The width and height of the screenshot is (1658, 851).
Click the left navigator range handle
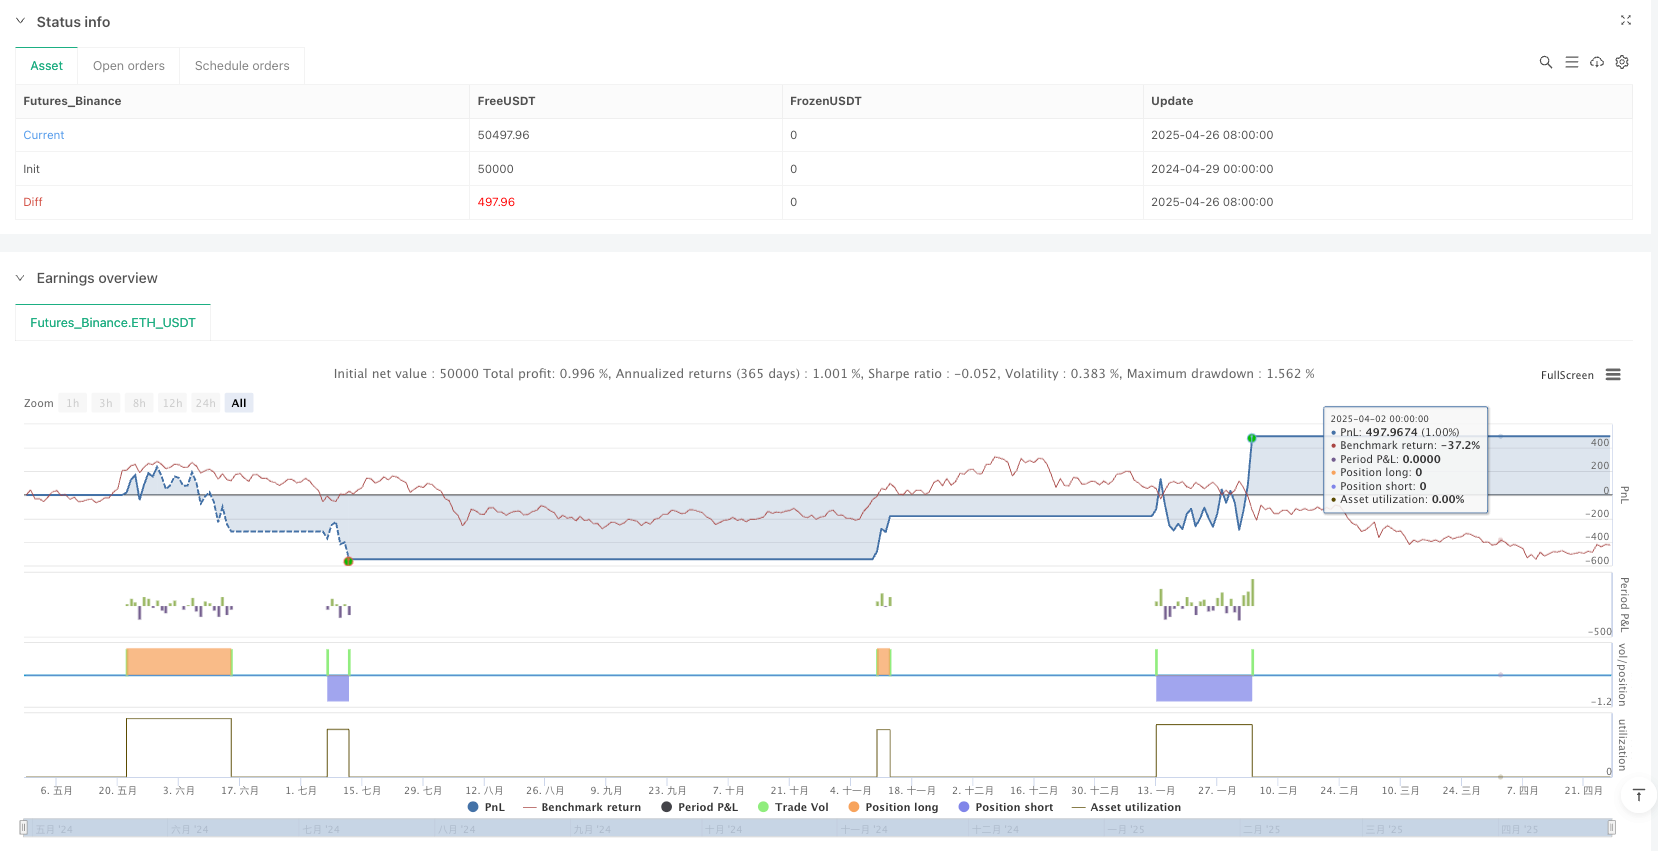[24, 828]
